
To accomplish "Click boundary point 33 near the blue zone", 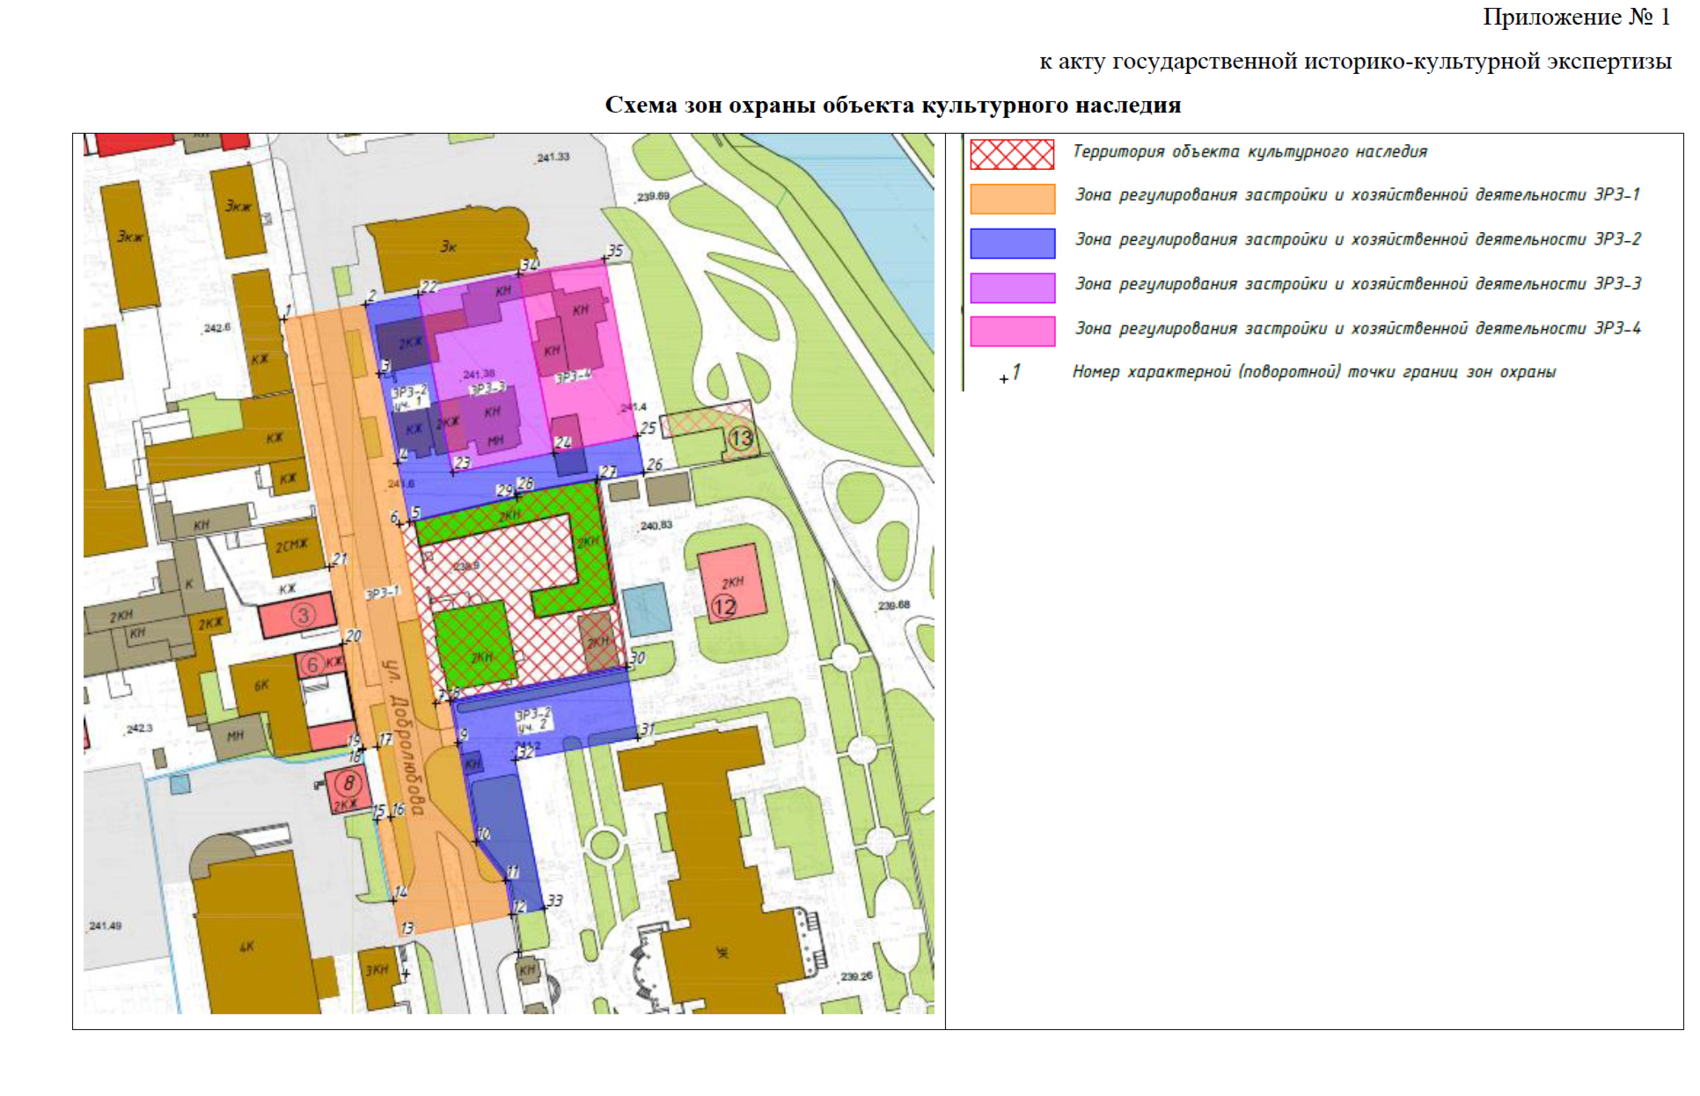I will click(545, 905).
